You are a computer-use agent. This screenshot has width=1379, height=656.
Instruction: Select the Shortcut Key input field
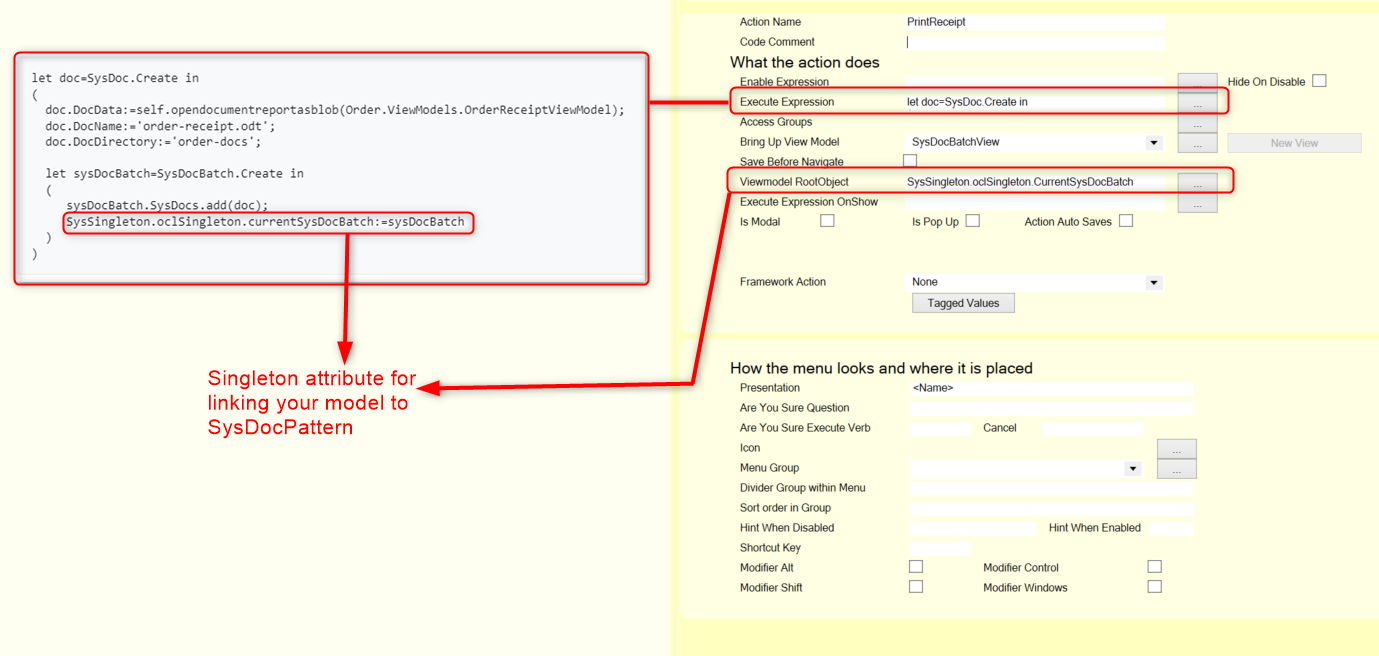[x=940, y=548]
